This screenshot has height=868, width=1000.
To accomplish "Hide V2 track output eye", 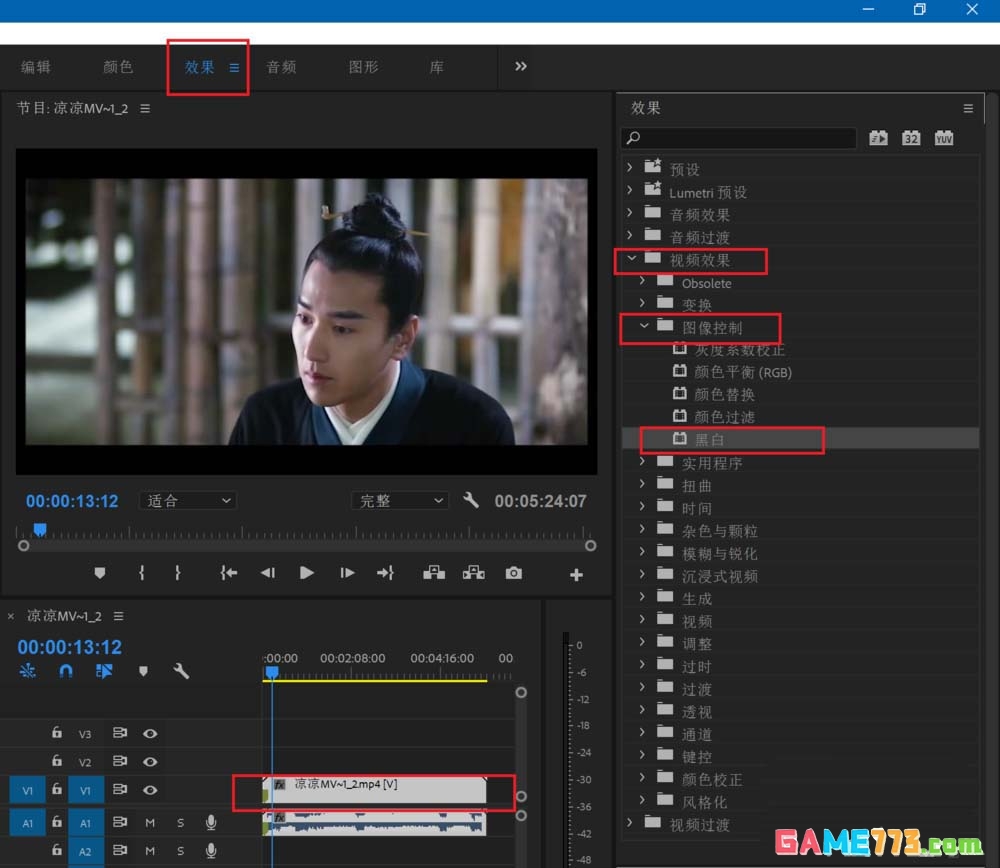I will (150, 761).
